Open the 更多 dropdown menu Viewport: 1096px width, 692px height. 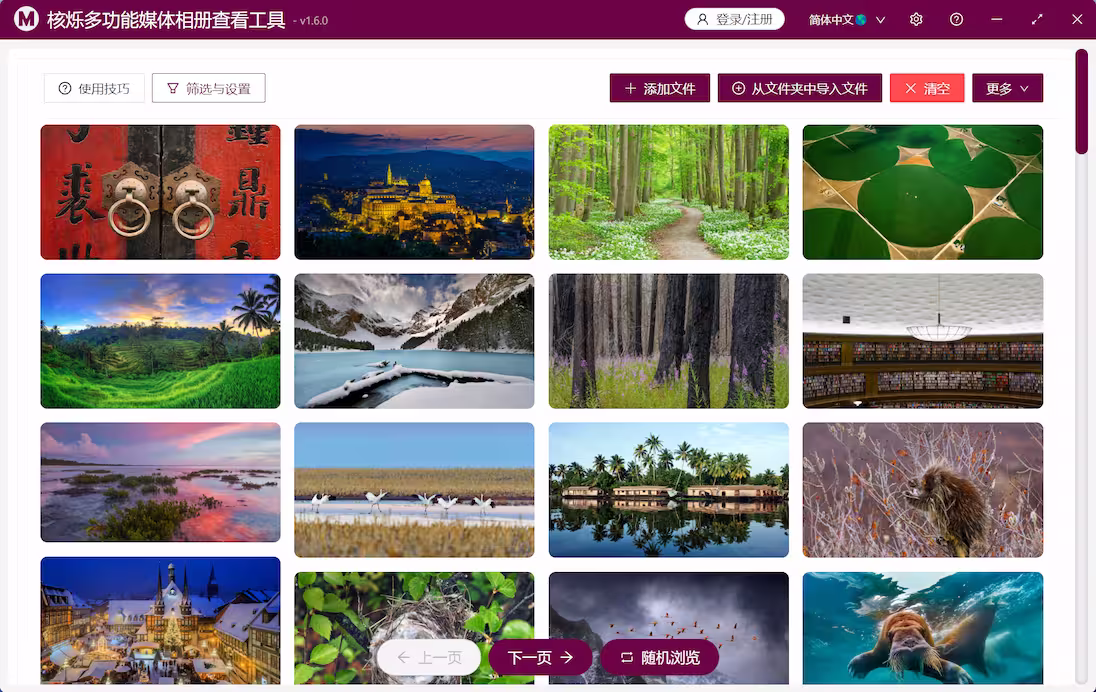click(x=1007, y=88)
